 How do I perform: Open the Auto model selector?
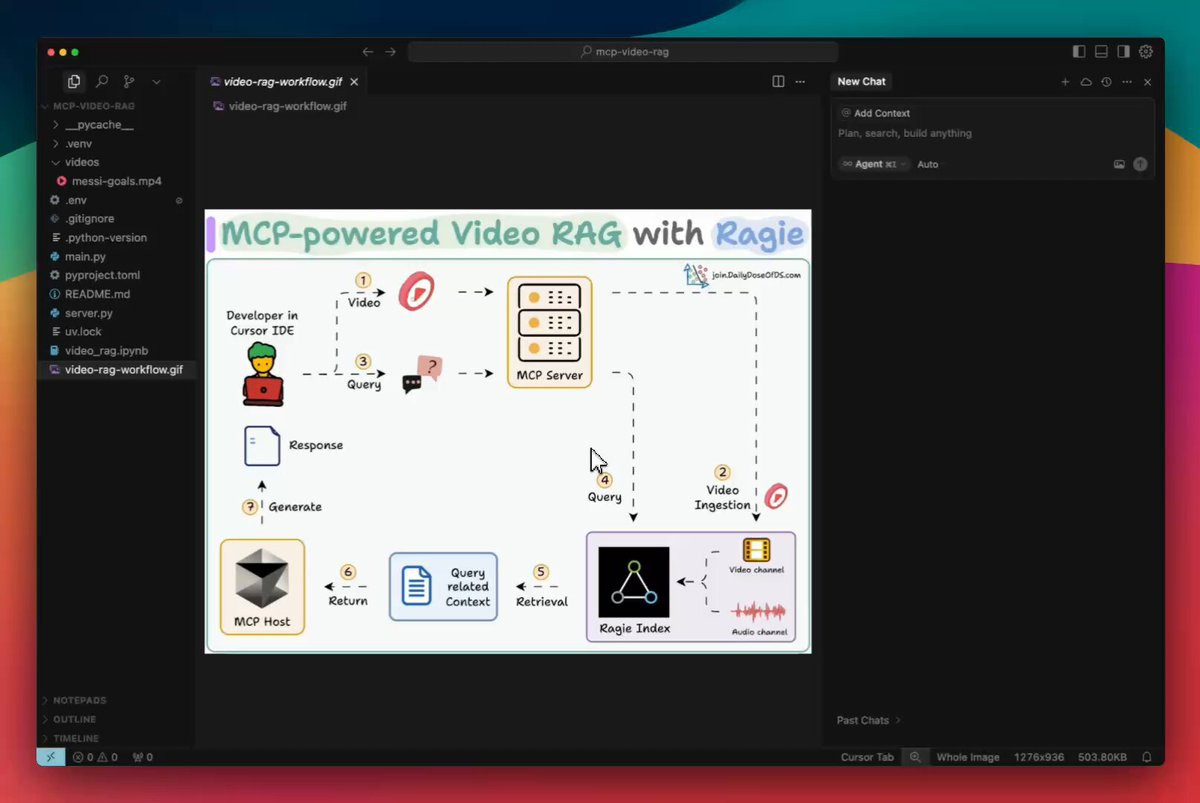pos(928,164)
